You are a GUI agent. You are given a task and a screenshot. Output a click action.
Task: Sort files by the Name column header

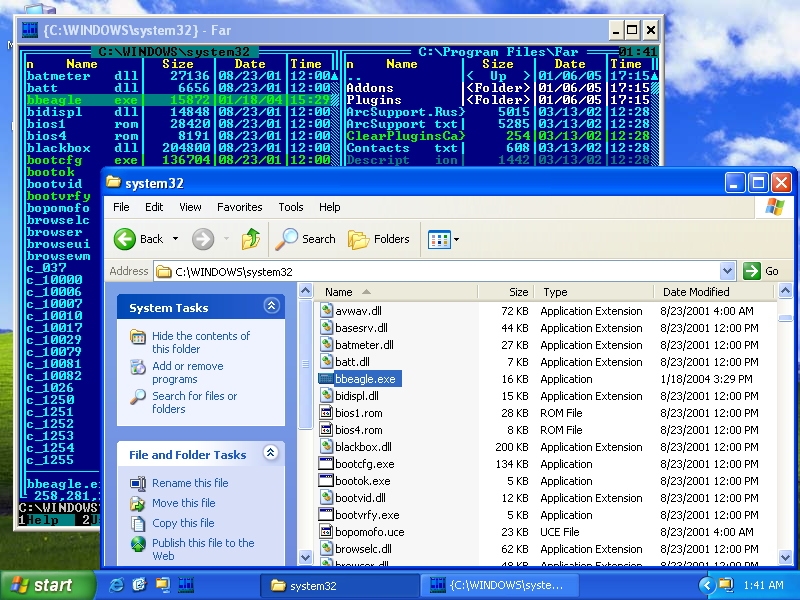[394, 292]
